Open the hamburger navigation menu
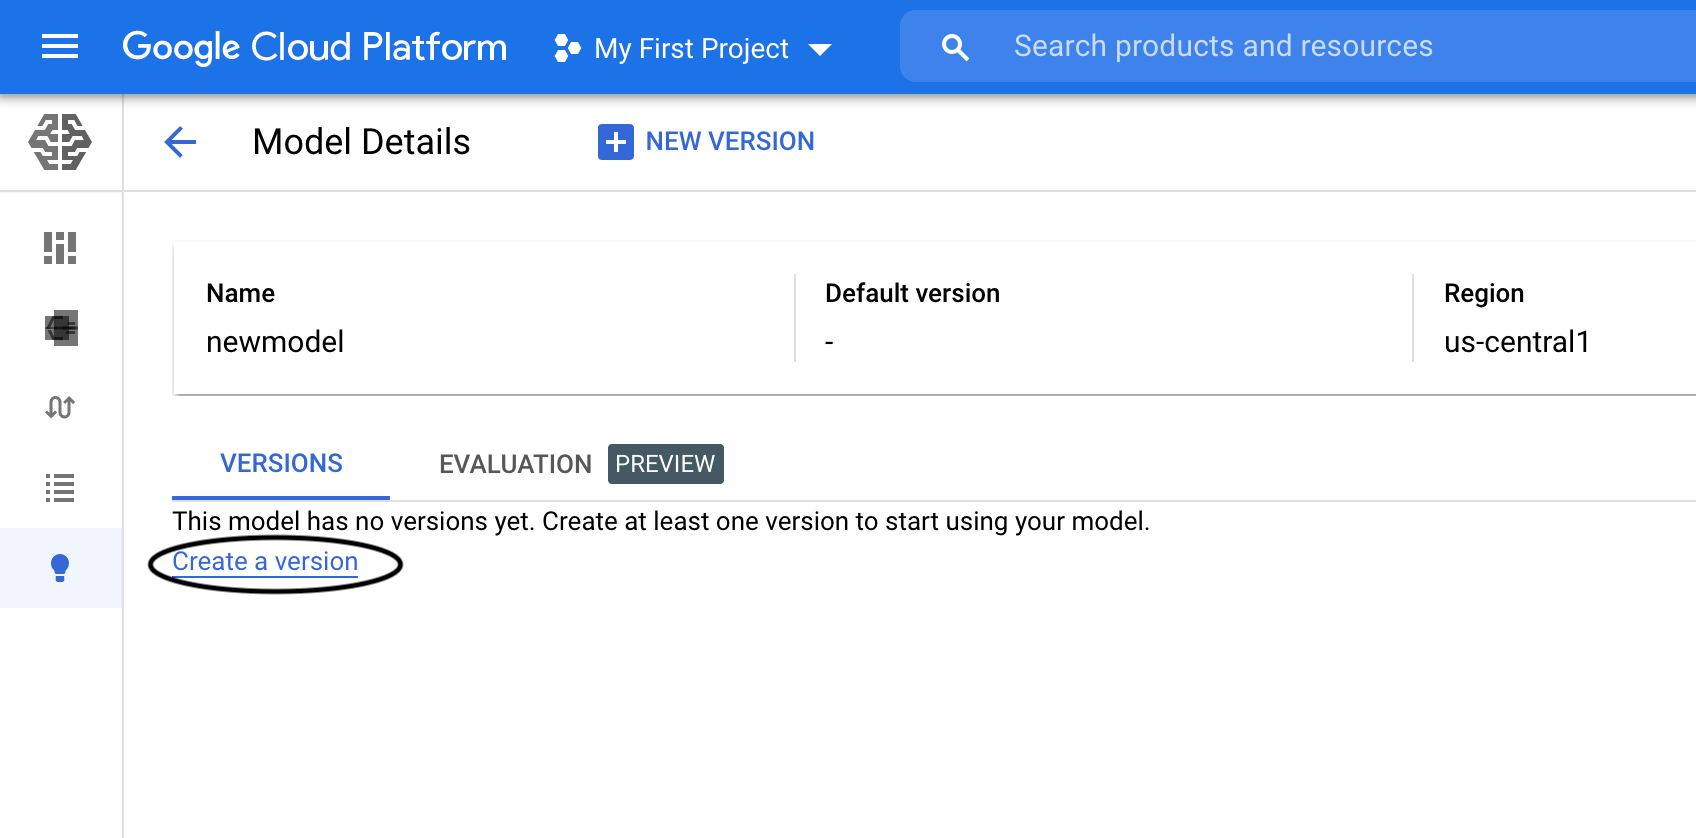The width and height of the screenshot is (1696, 838). [60, 46]
